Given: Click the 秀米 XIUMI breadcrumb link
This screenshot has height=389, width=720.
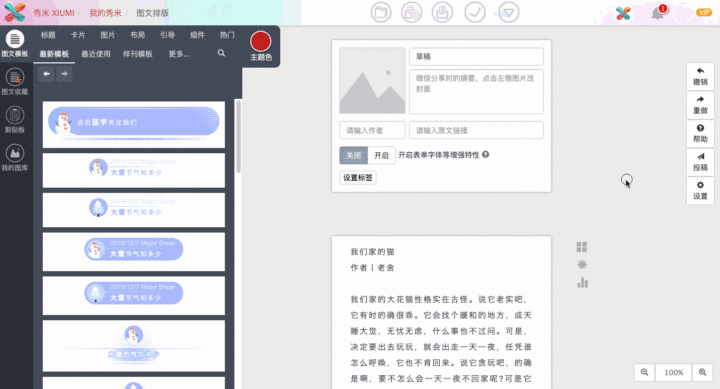Looking at the screenshot, I should click(54, 13).
